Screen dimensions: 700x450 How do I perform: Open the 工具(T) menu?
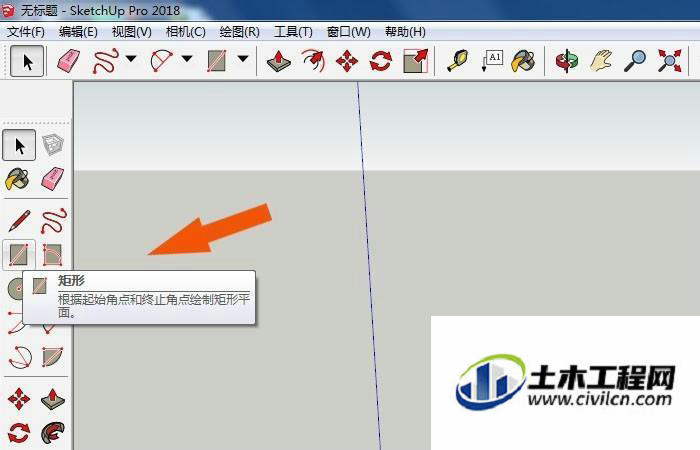pyautogui.click(x=293, y=32)
